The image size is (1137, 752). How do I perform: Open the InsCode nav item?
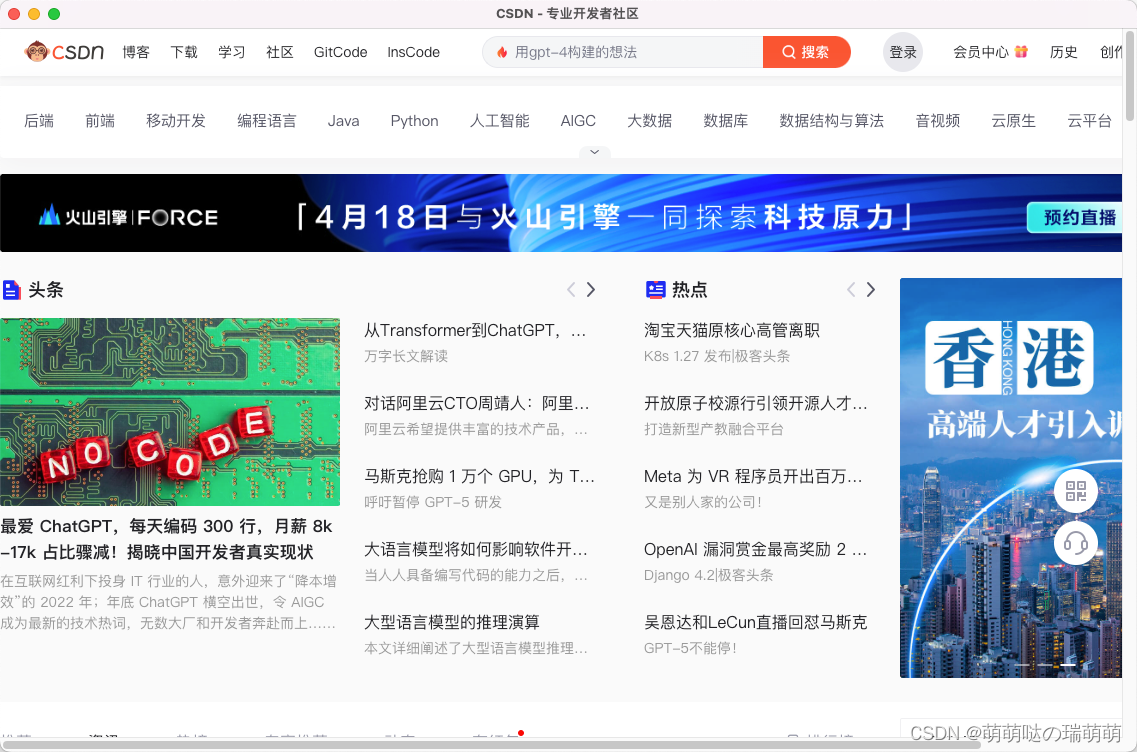coord(413,52)
